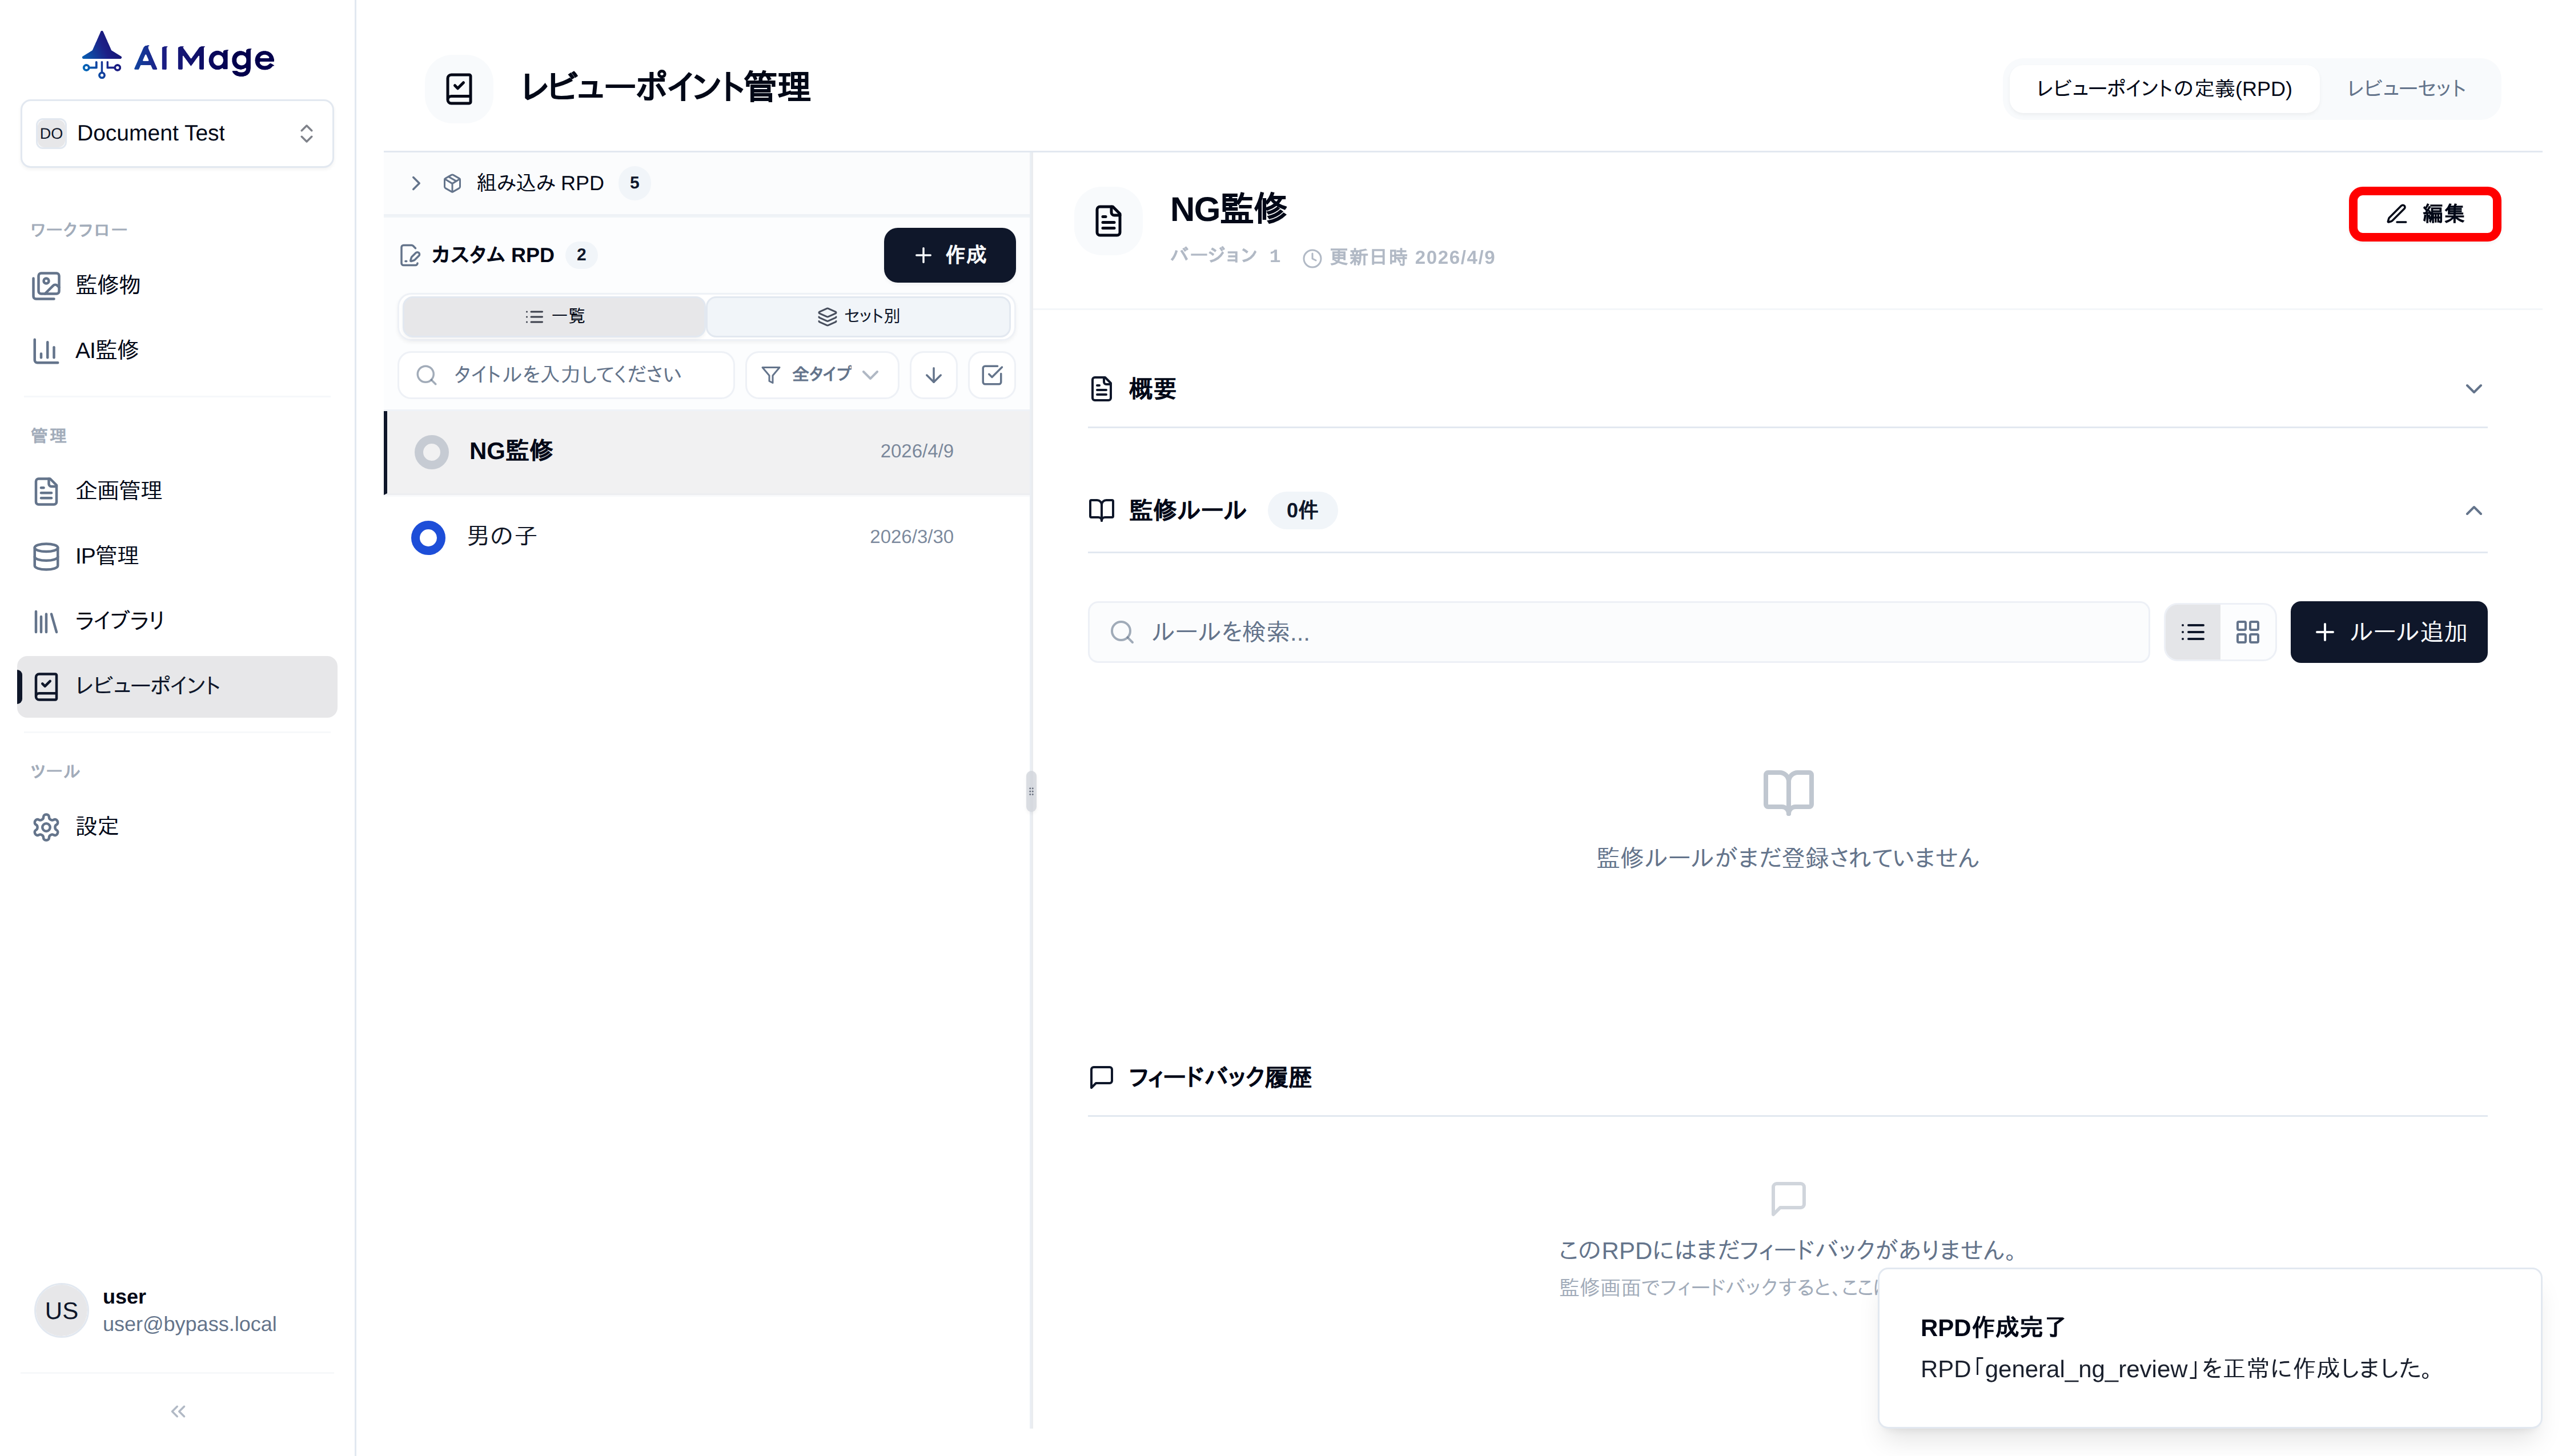Select the 男の子 radio button

click(428, 537)
